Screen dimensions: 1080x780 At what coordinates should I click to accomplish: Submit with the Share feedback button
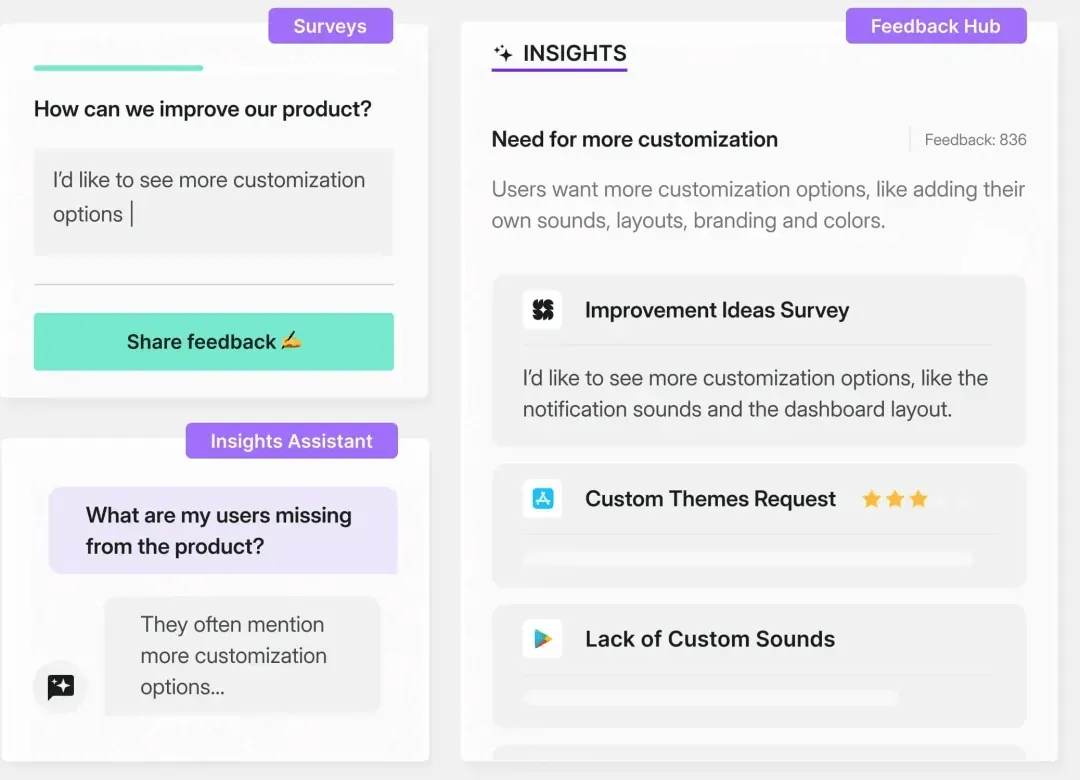point(214,342)
